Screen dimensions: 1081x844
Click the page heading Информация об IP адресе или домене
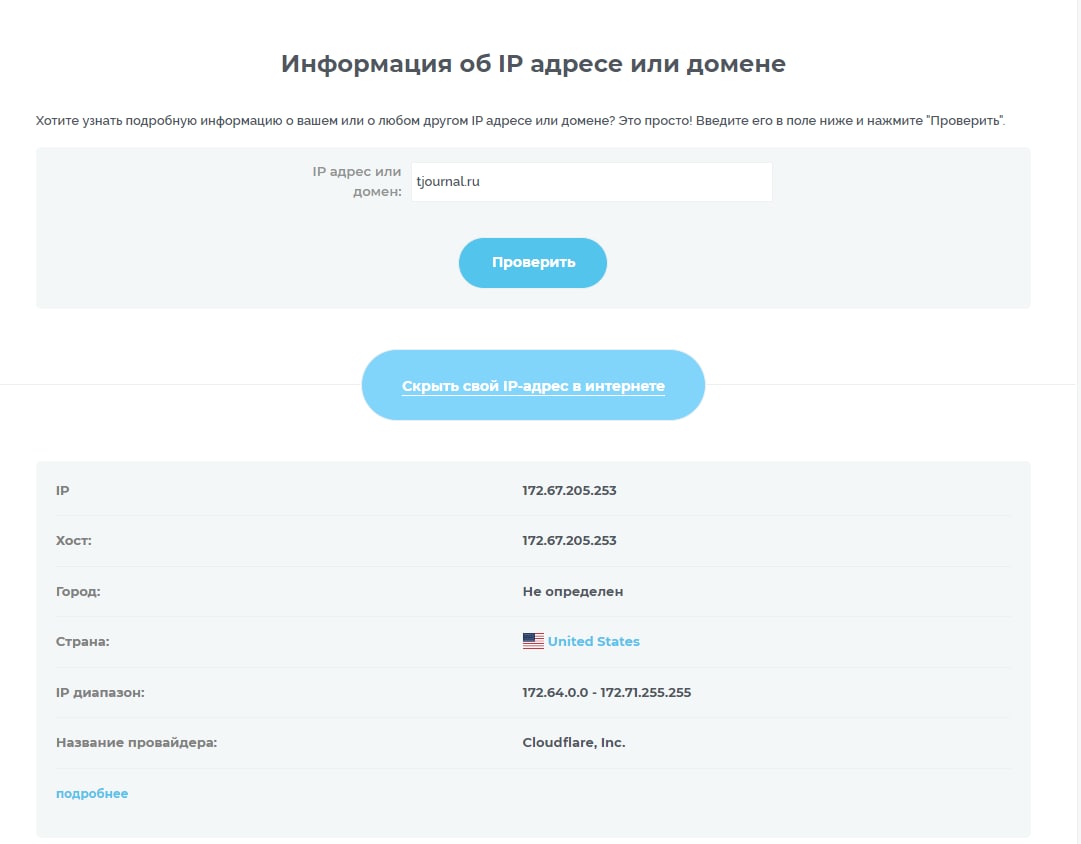533,63
